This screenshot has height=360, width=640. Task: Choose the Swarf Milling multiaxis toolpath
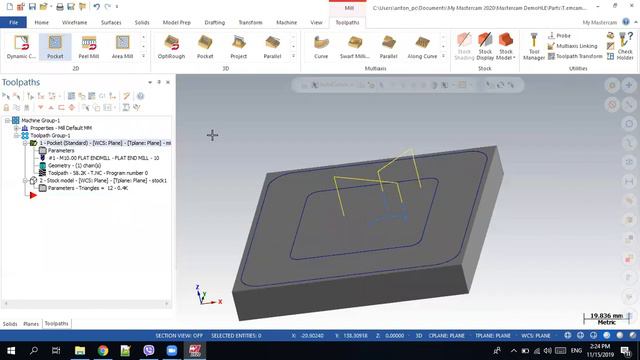pyautogui.click(x=355, y=47)
